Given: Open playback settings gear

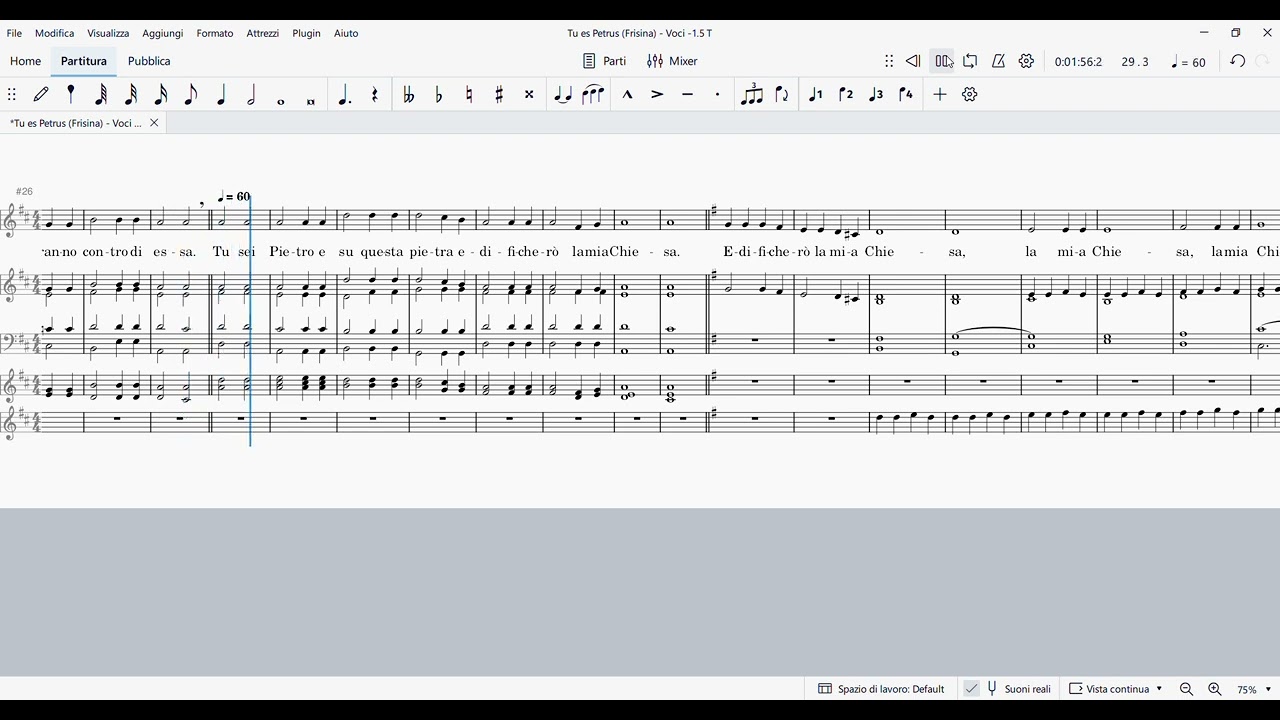Looking at the screenshot, I should tap(1026, 61).
